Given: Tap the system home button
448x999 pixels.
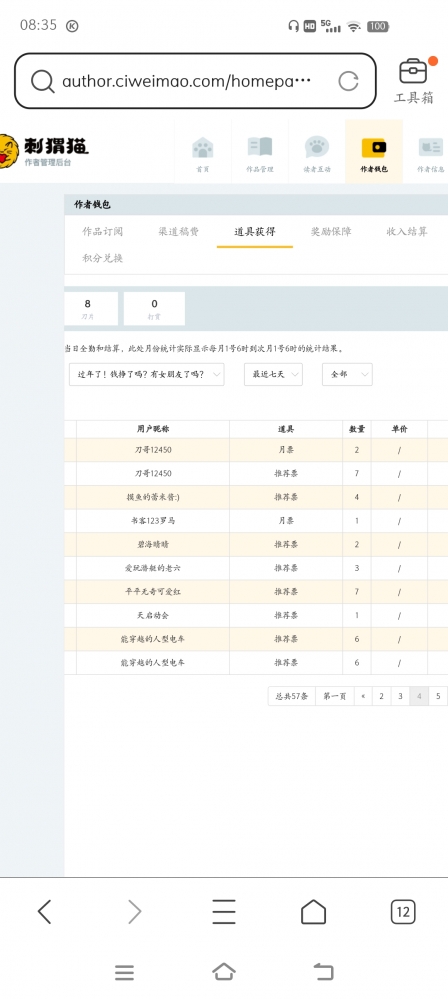Looking at the screenshot, I should pos(224,972).
